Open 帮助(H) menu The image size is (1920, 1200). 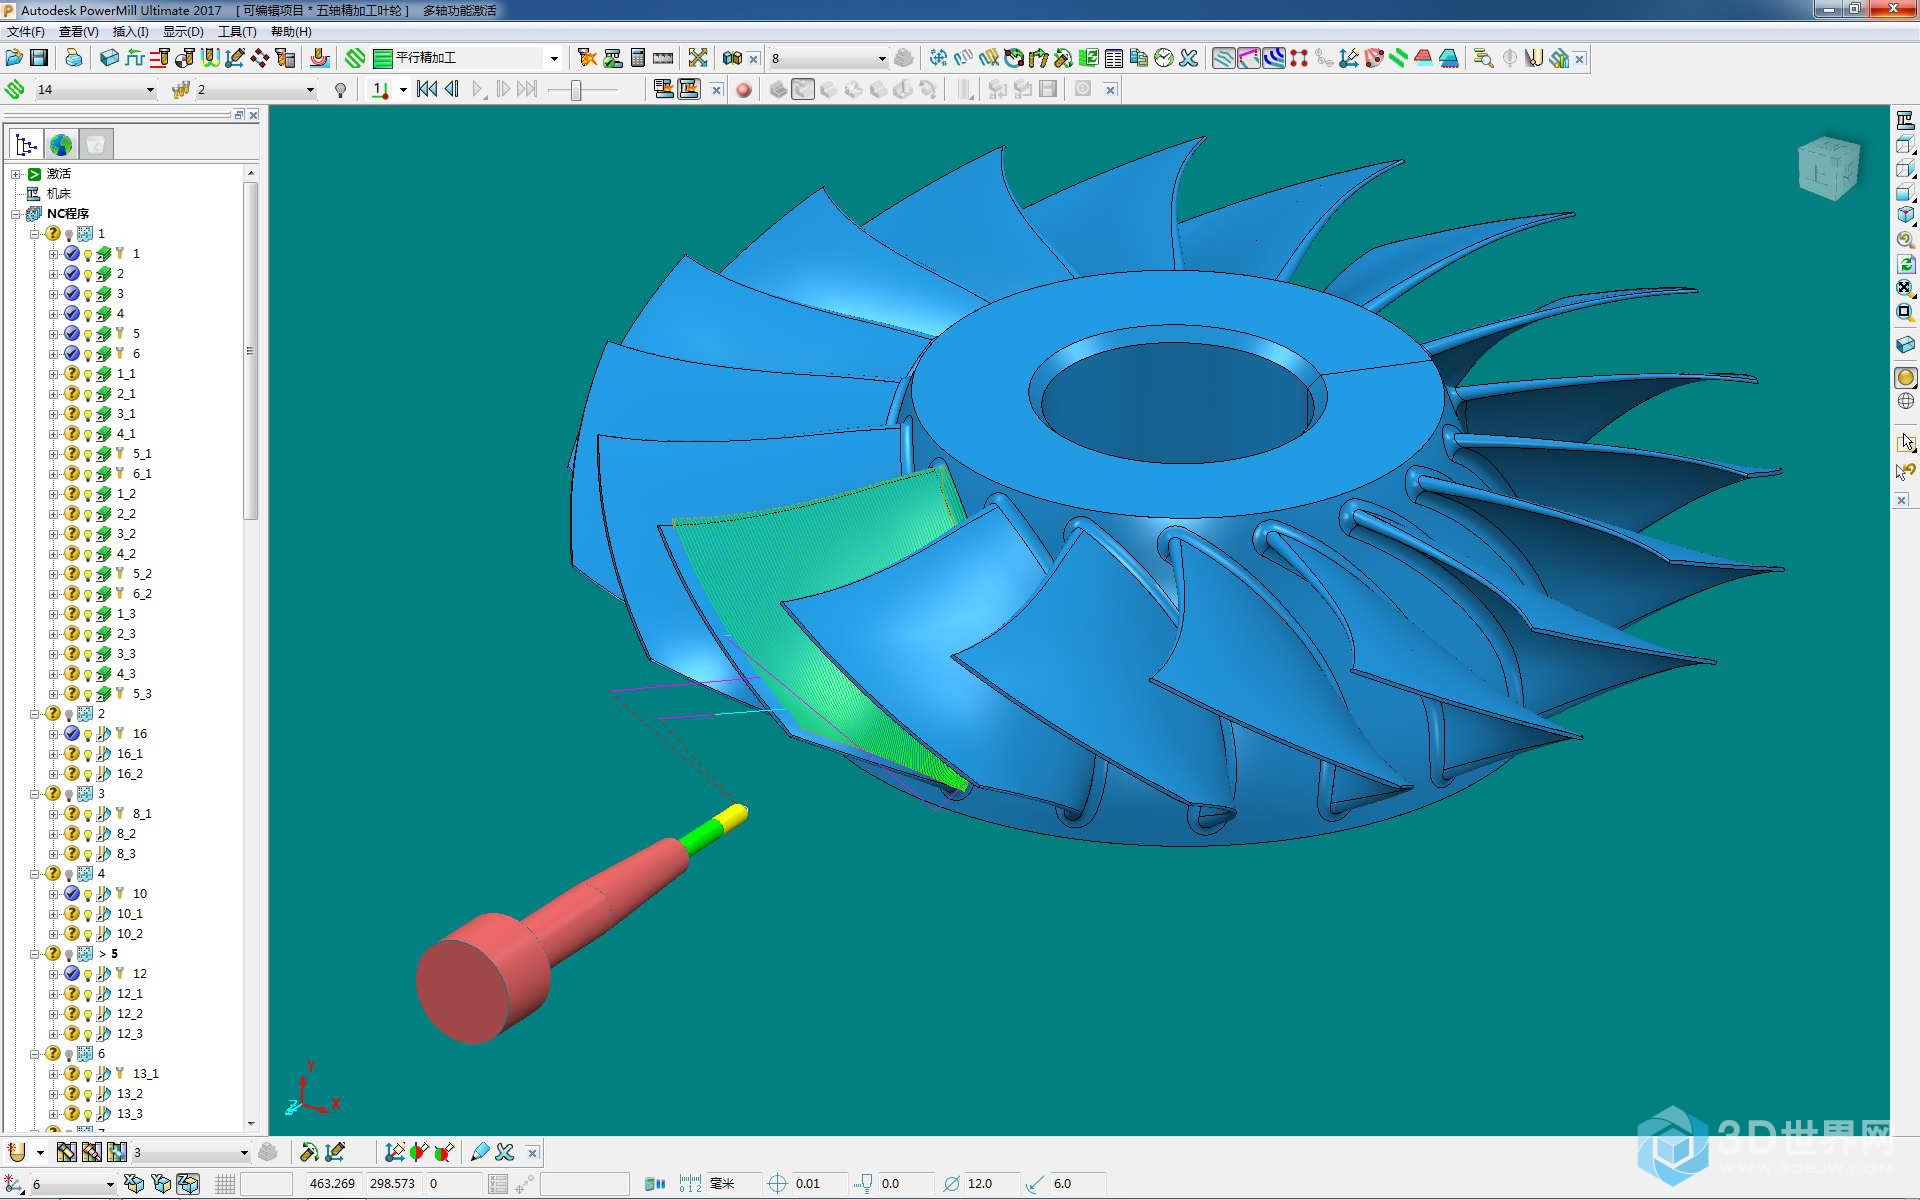click(x=291, y=32)
